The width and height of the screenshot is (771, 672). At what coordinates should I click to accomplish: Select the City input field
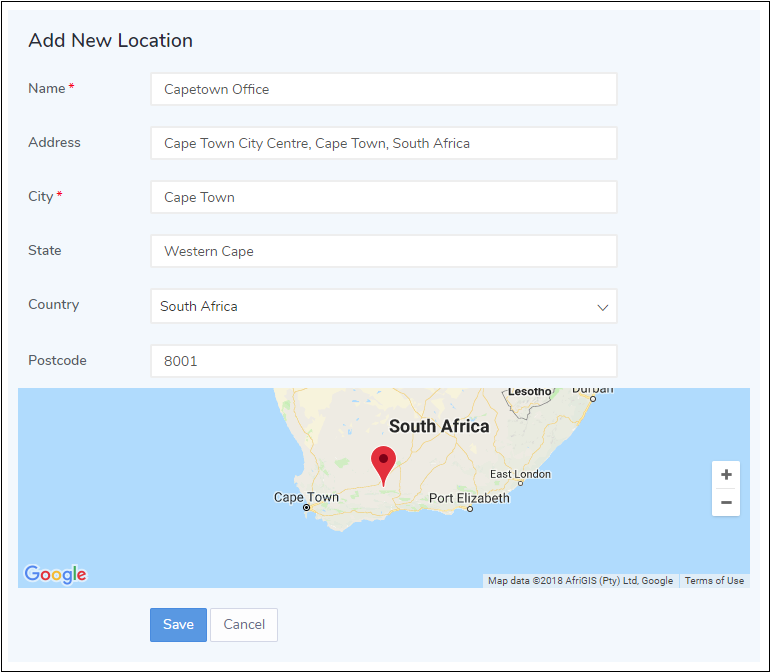383,197
